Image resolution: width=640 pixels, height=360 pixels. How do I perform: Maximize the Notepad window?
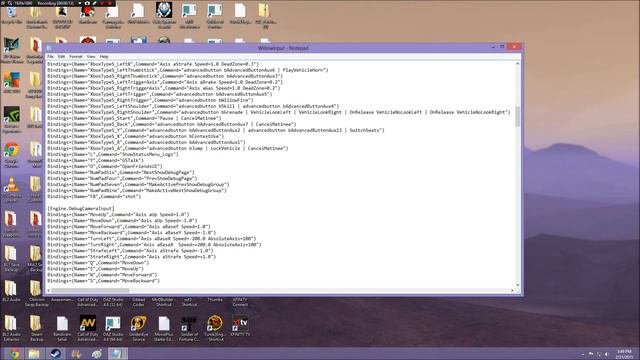(502, 47)
